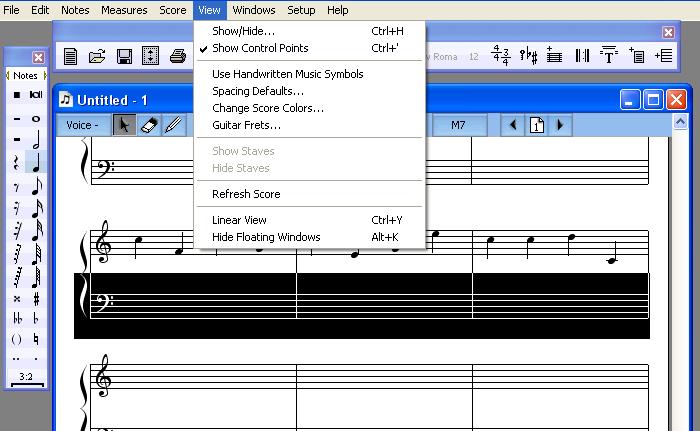The height and width of the screenshot is (431, 700).
Task: Click the Save floppy disk icon
Action: (124, 57)
